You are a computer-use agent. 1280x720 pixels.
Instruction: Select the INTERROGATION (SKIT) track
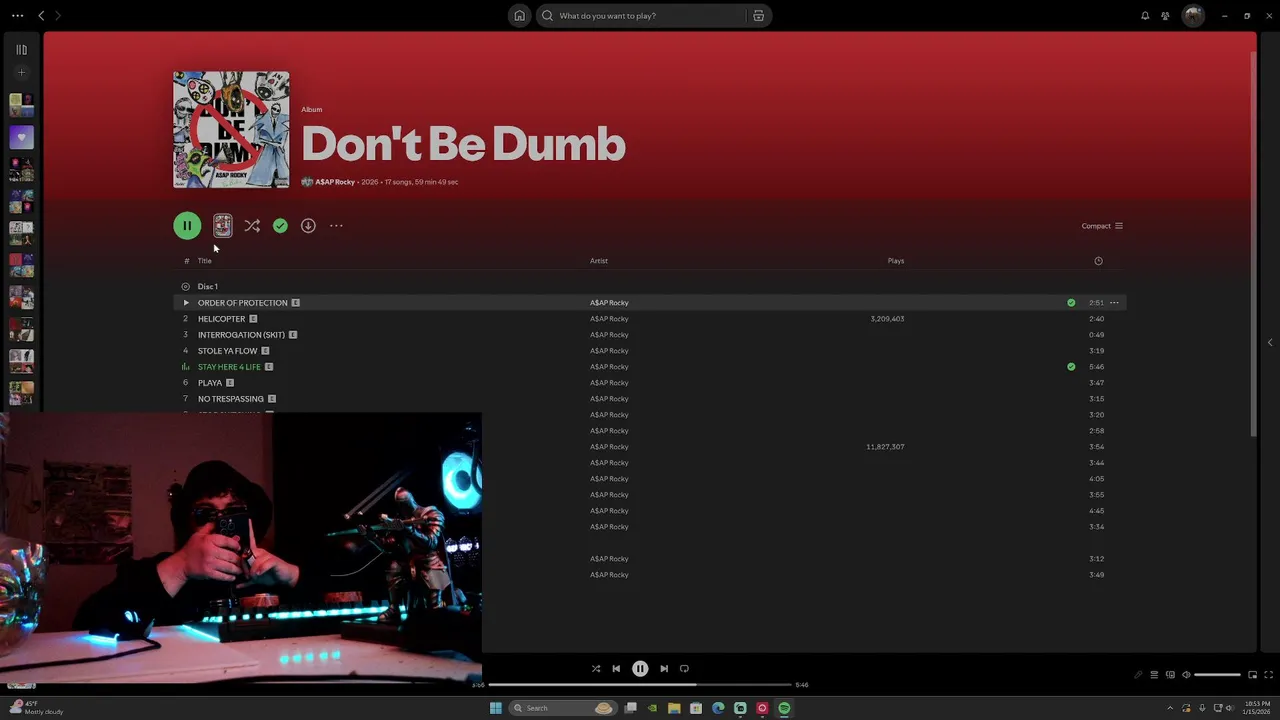(x=650, y=335)
